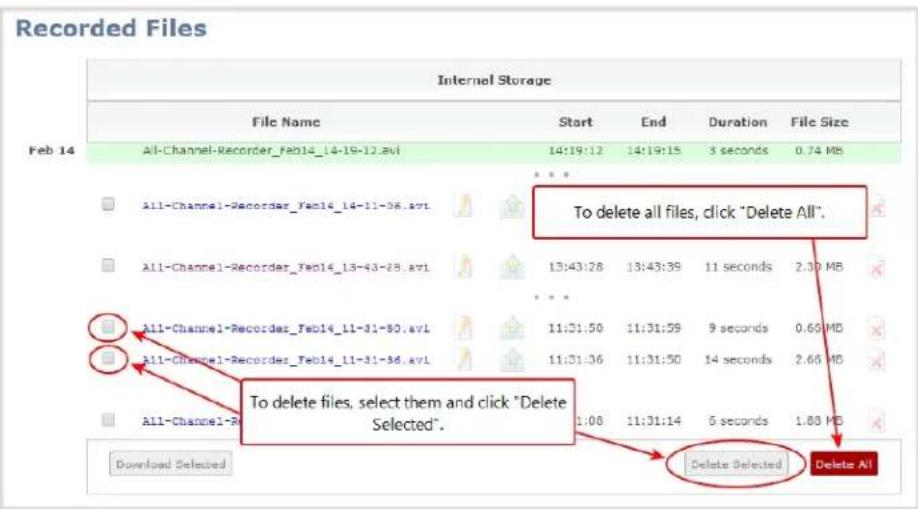Click the Feb 14 date label

point(52,151)
